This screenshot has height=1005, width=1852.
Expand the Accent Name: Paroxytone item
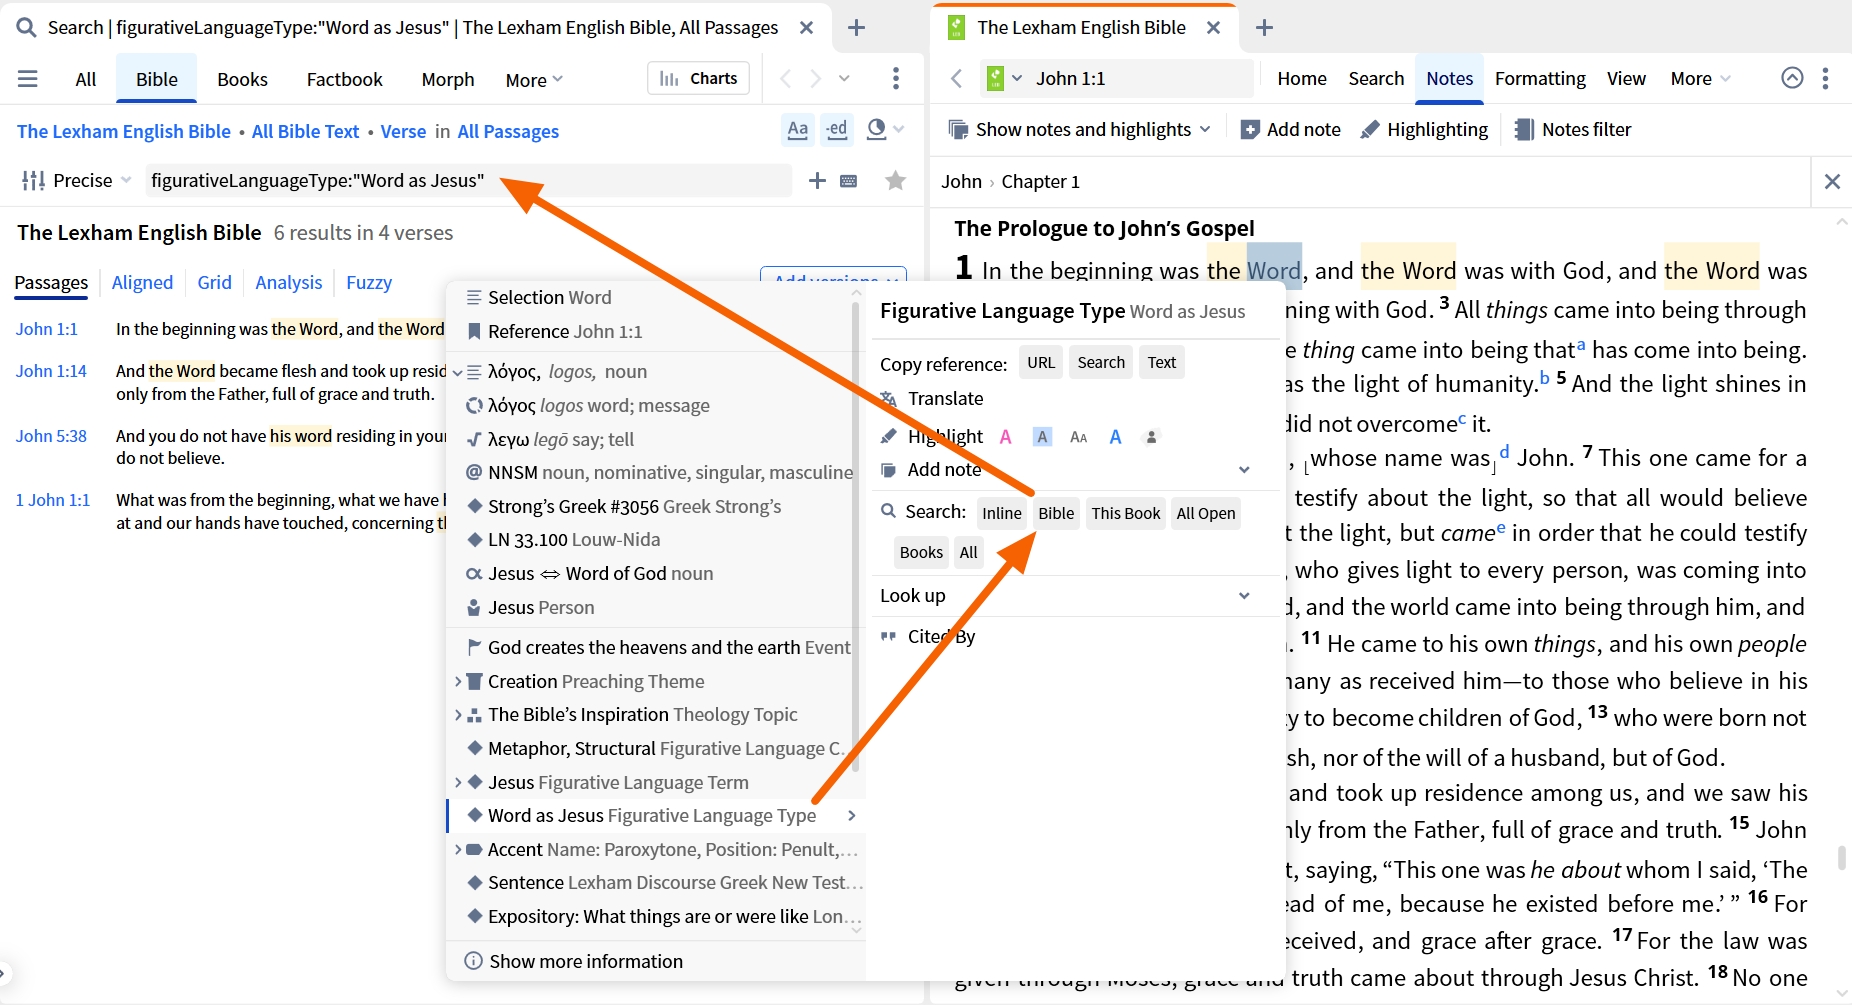[x=458, y=849]
